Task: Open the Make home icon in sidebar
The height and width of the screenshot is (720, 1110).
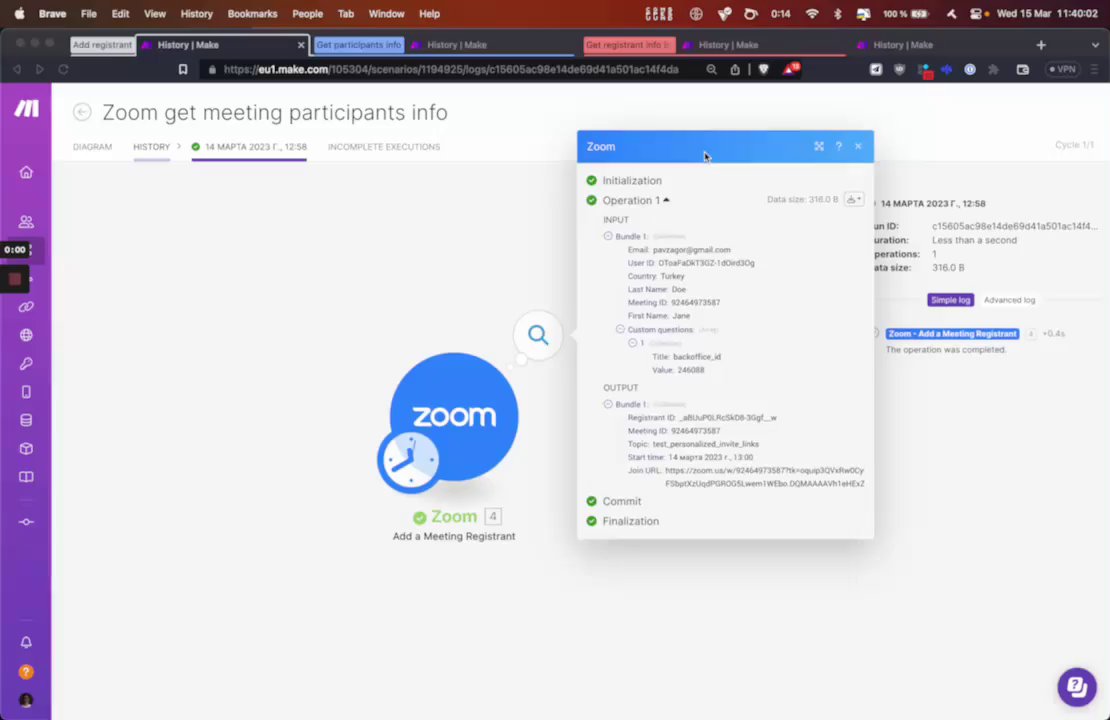Action: pos(26,173)
